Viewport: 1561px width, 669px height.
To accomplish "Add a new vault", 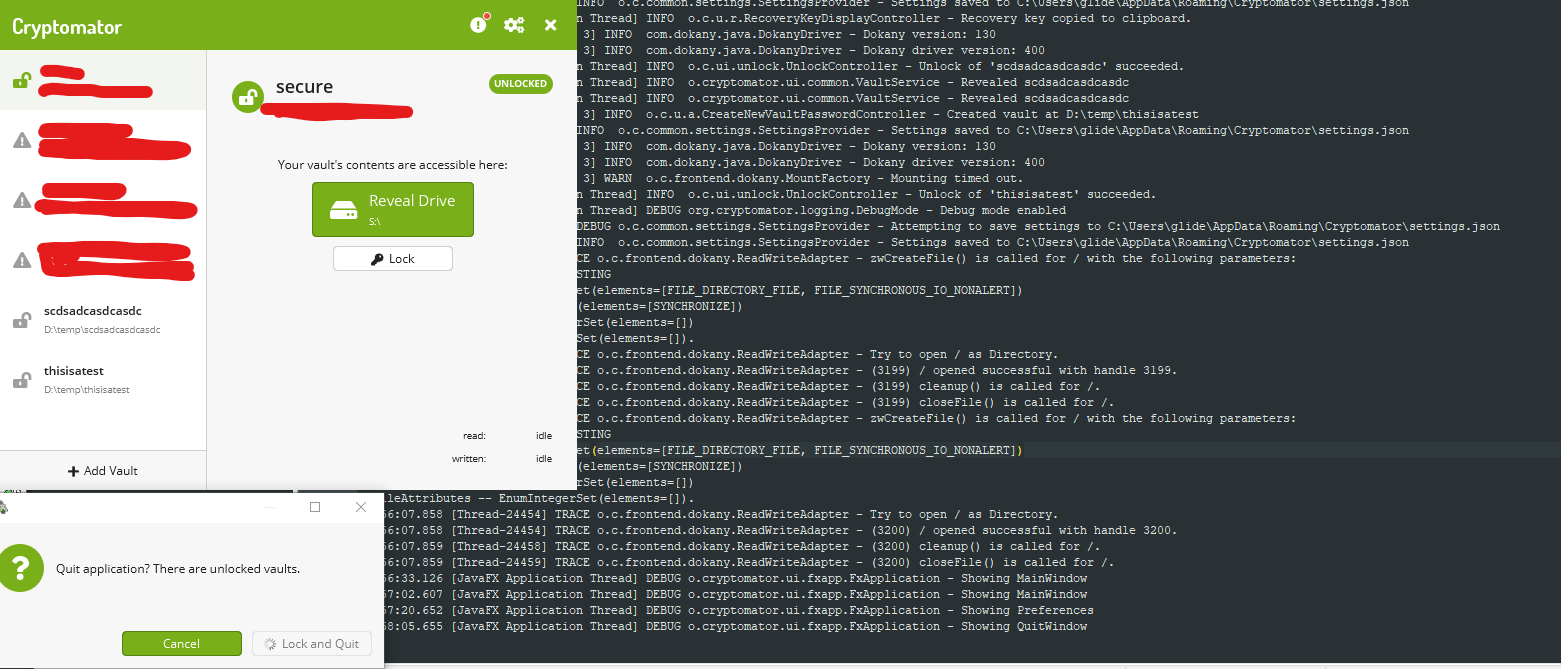I will [103, 470].
